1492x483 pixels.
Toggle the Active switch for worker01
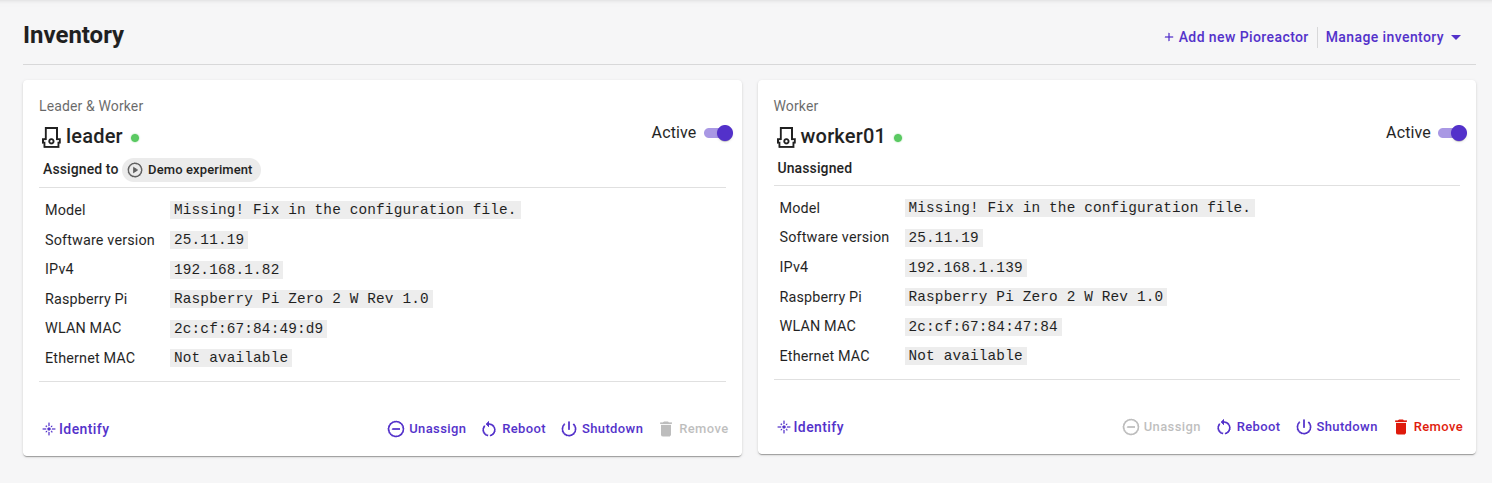click(1452, 133)
